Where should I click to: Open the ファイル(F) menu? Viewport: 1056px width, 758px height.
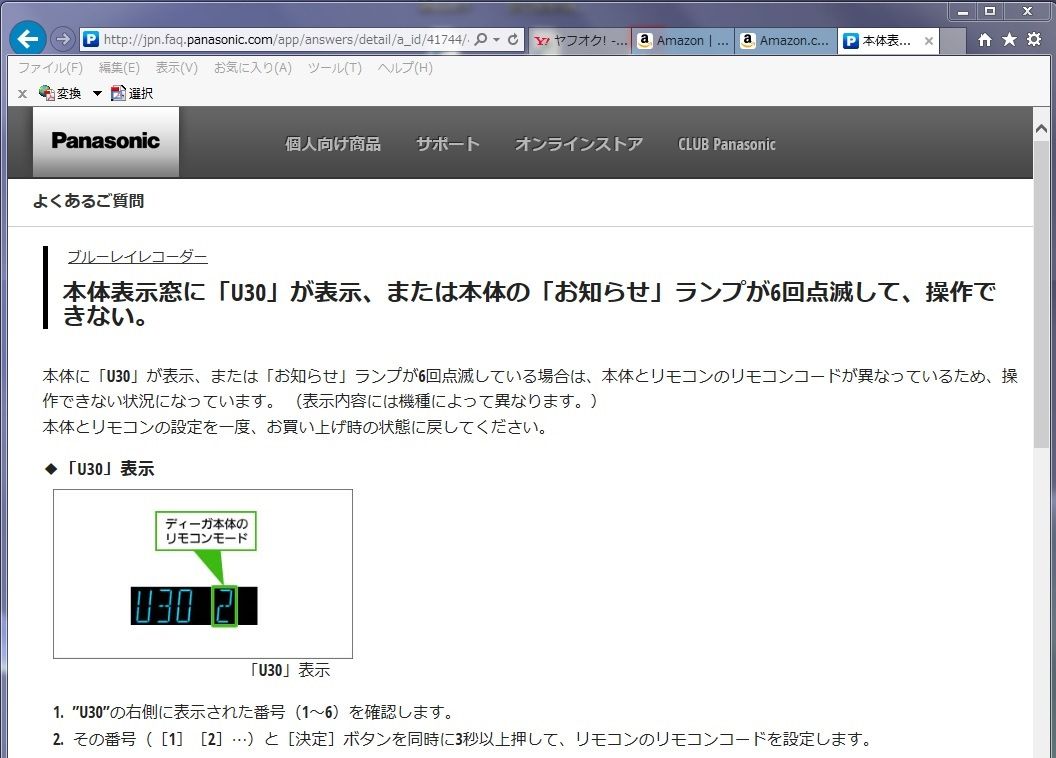tap(51, 67)
